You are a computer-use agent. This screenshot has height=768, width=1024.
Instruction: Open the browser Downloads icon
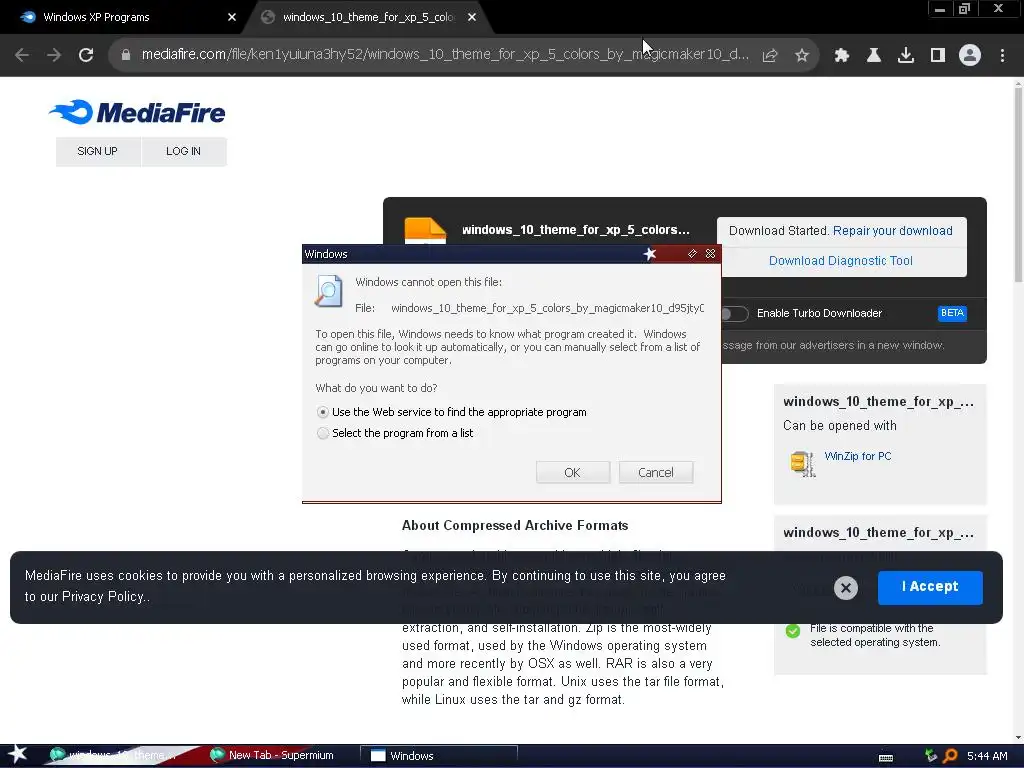[906, 56]
